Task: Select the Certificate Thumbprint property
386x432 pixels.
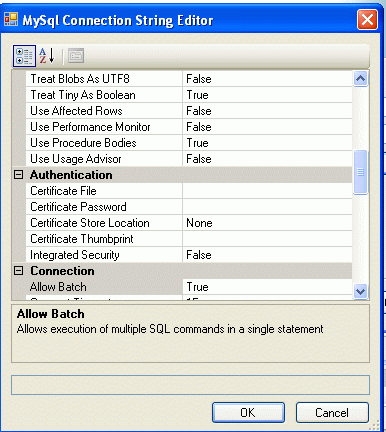Action: tap(104, 239)
